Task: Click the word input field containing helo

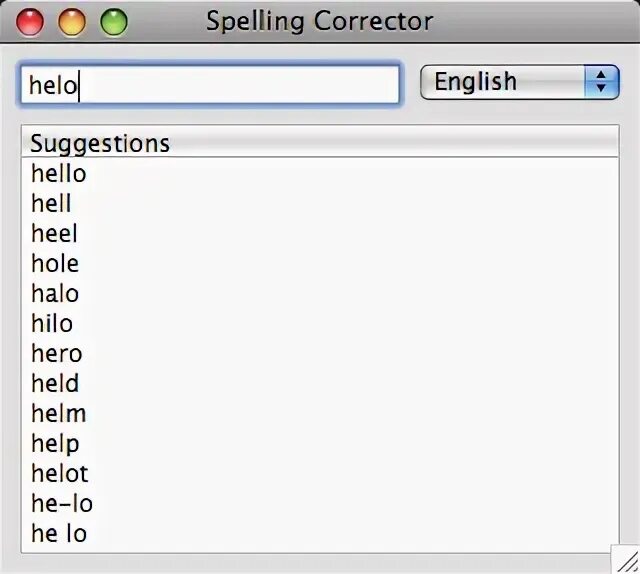Action: 210,85
